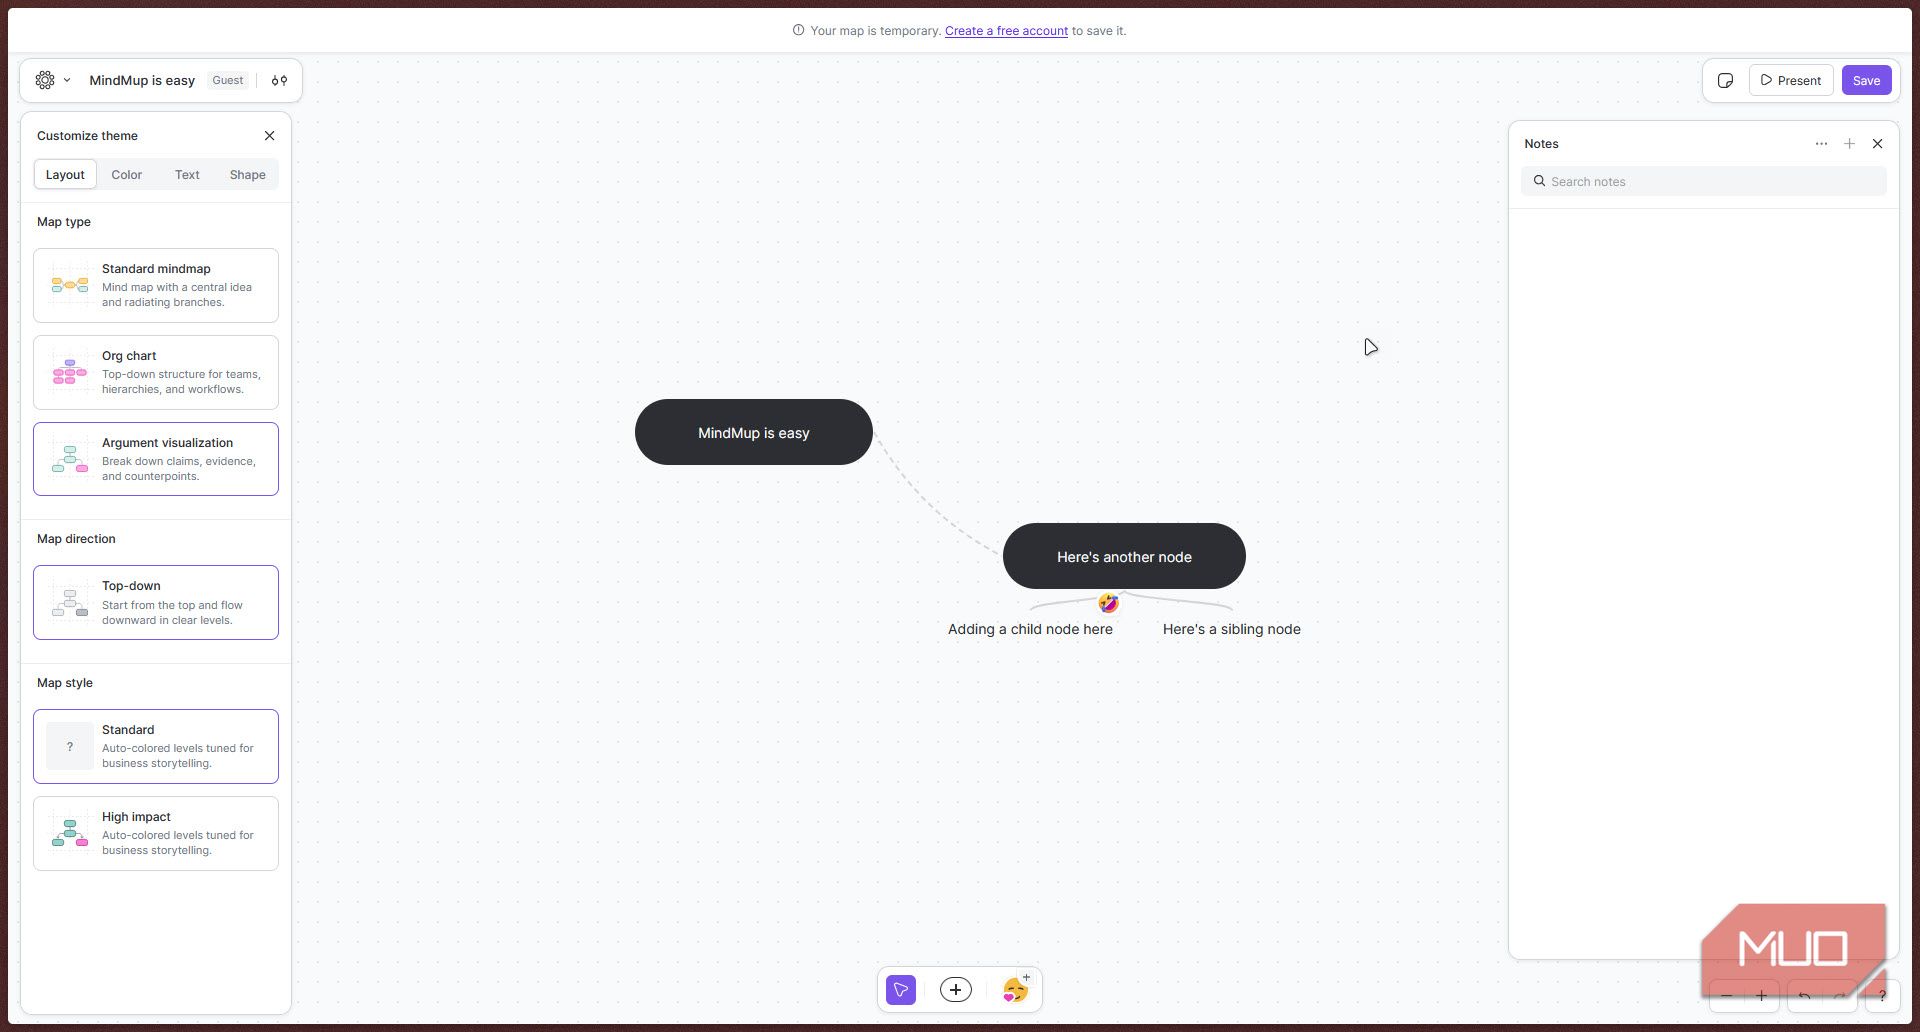The width and height of the screenshot is (1920, 1032).
Task: Expand the chevron next to the gear
Action: 67,80
